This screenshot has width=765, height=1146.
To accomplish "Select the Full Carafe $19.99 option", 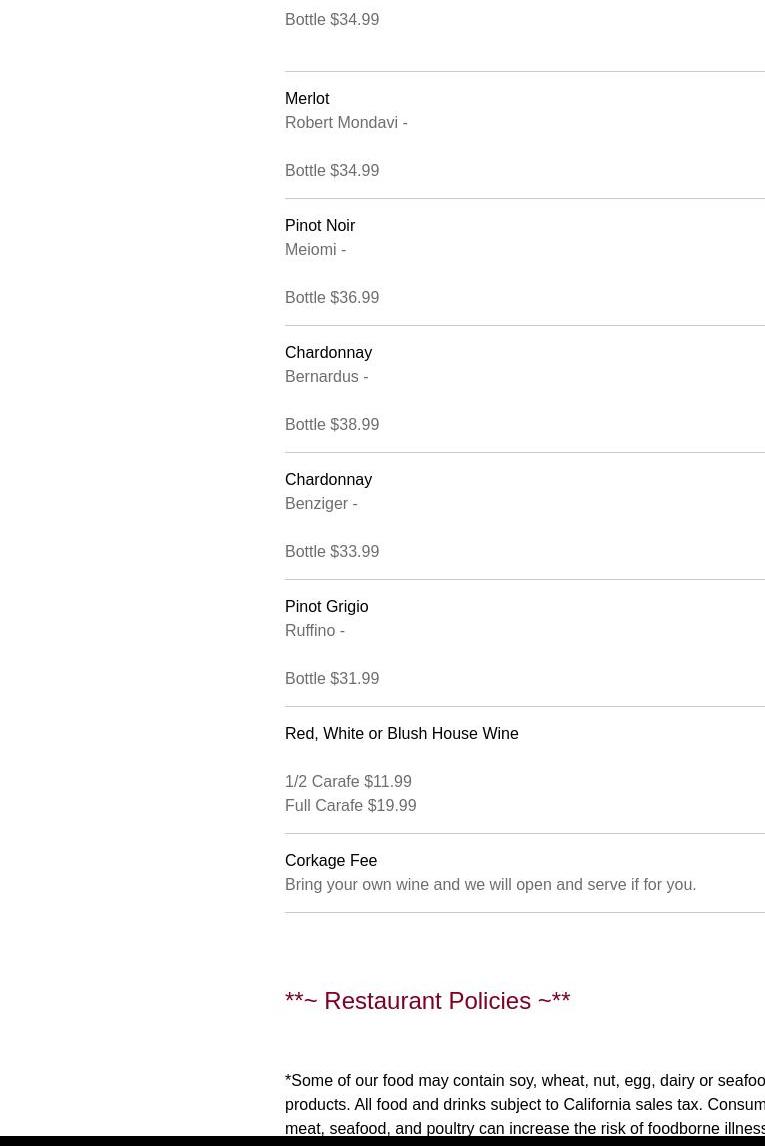I will tap(351, 805).
